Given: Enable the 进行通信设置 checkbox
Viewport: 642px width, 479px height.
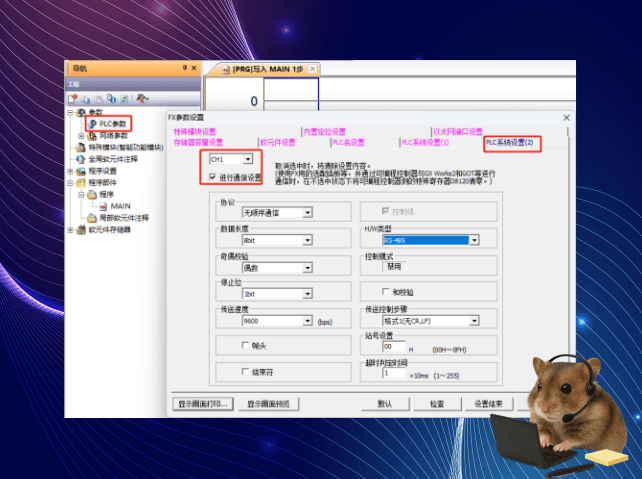Looking at the screenshot, I should pos(212,177).
